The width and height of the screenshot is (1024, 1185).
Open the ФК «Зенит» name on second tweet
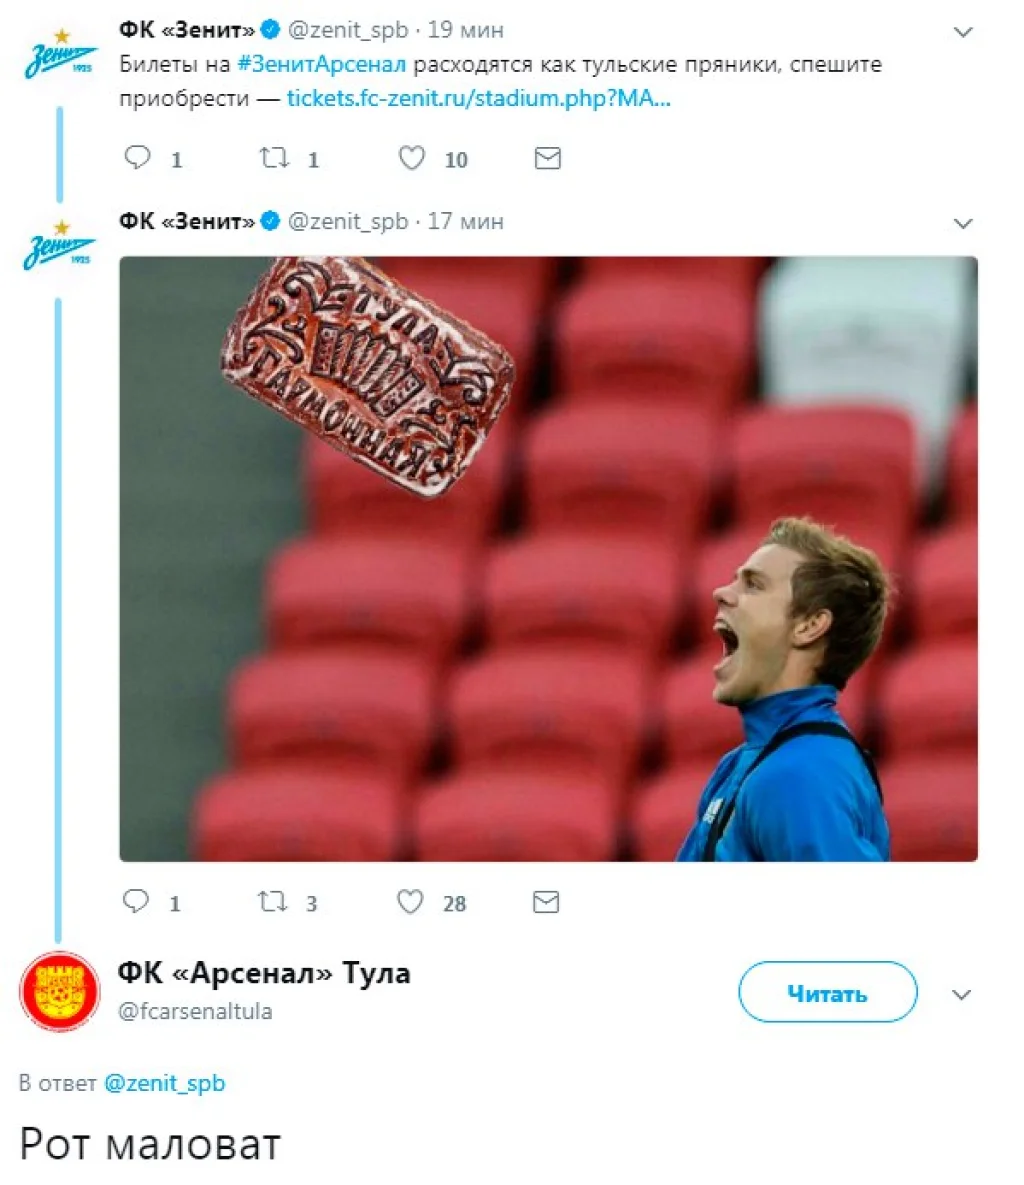[187, 221]
